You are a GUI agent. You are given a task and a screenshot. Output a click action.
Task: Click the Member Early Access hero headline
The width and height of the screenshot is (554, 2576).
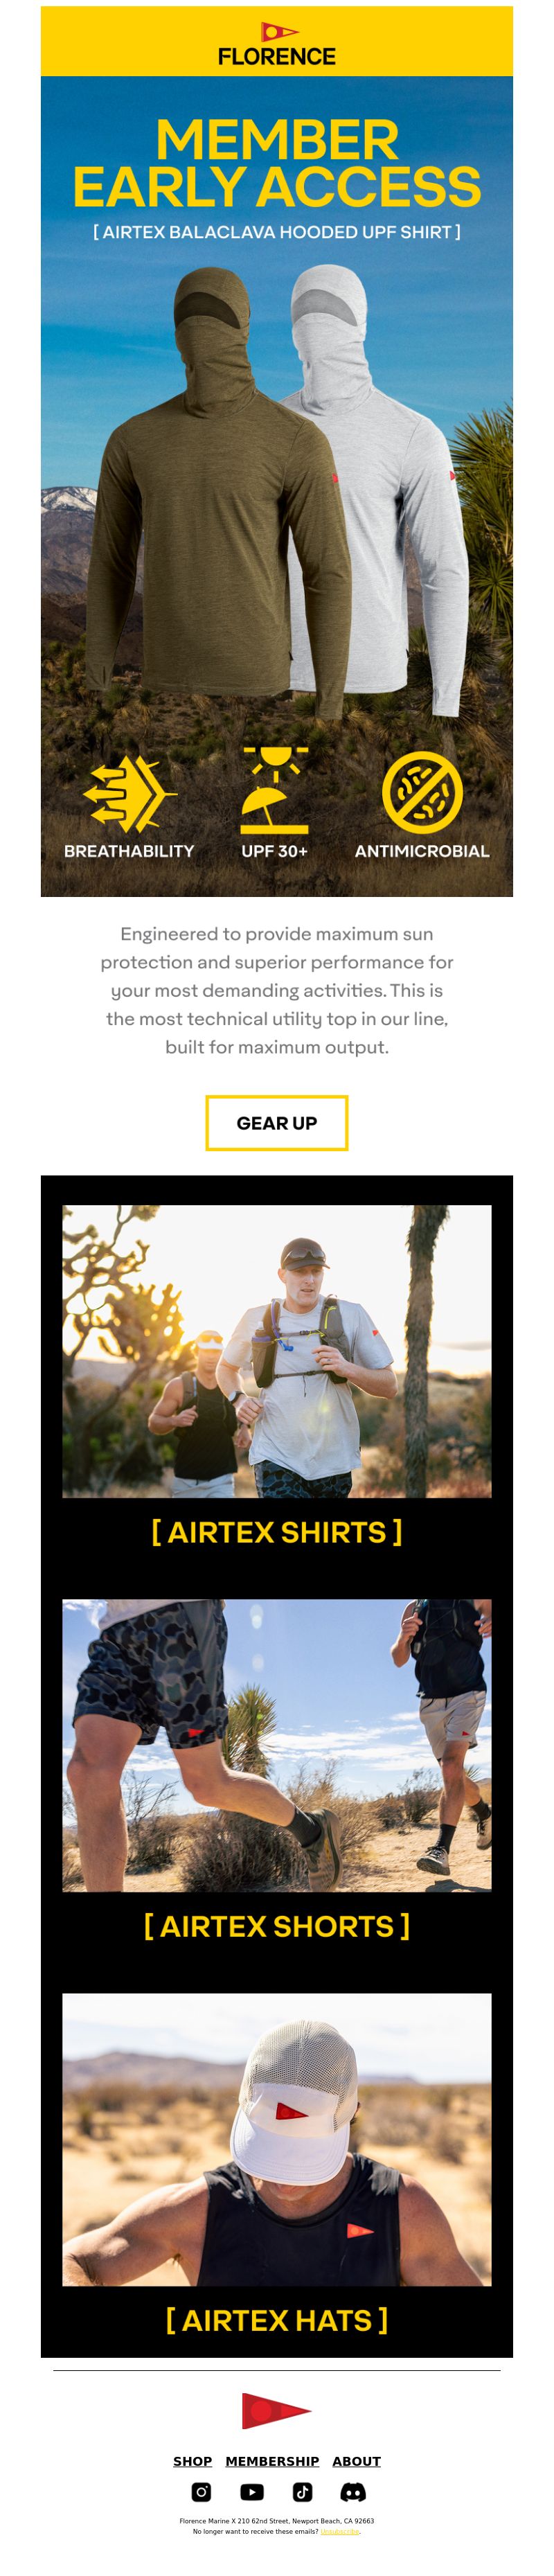(277, 162)
